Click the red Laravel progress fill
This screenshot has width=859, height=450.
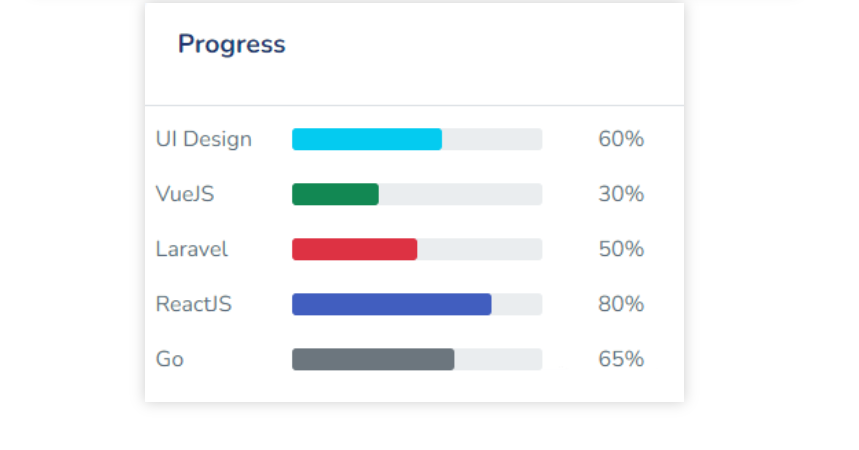(x=354, y=249)
